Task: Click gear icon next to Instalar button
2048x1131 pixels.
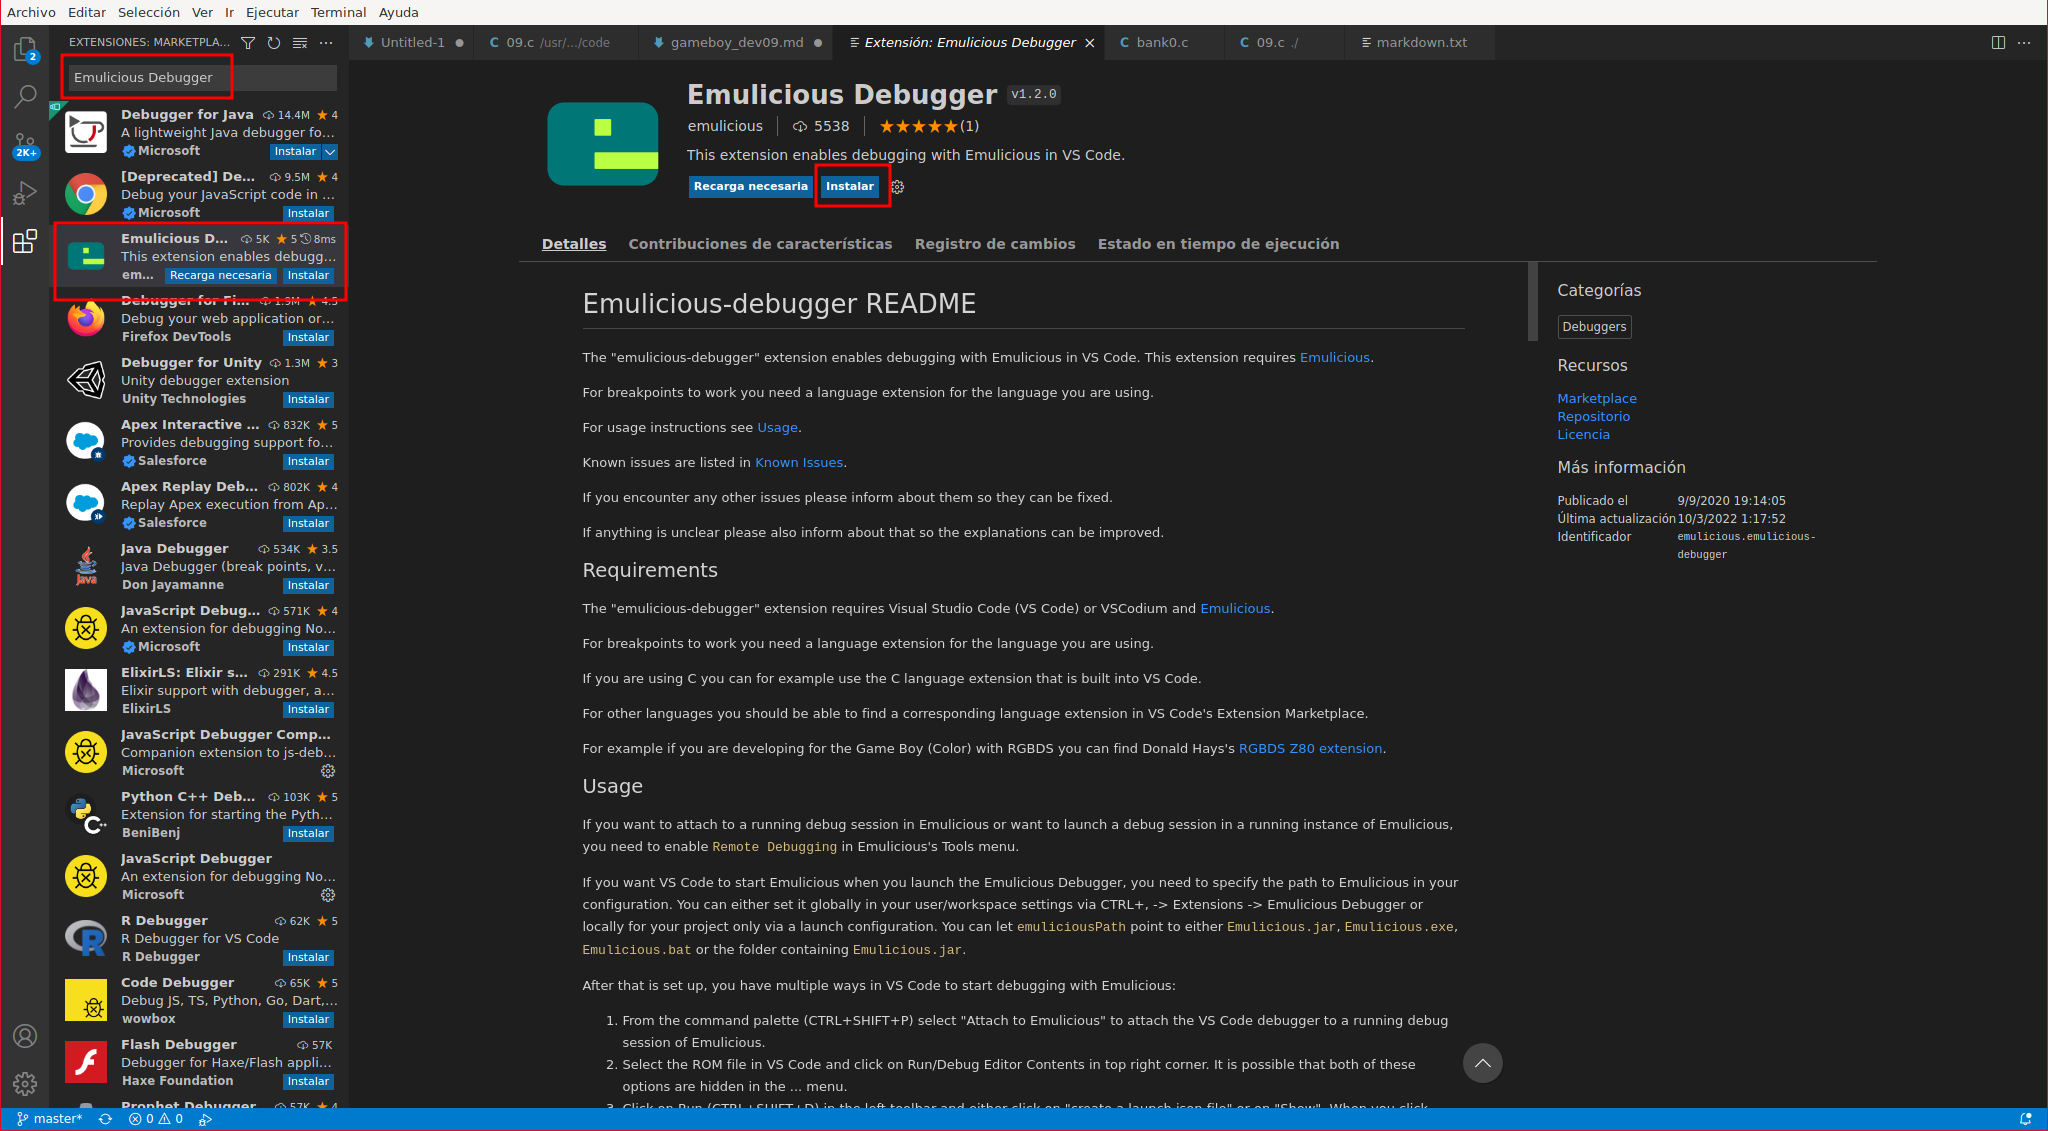Action: point(897,187)
